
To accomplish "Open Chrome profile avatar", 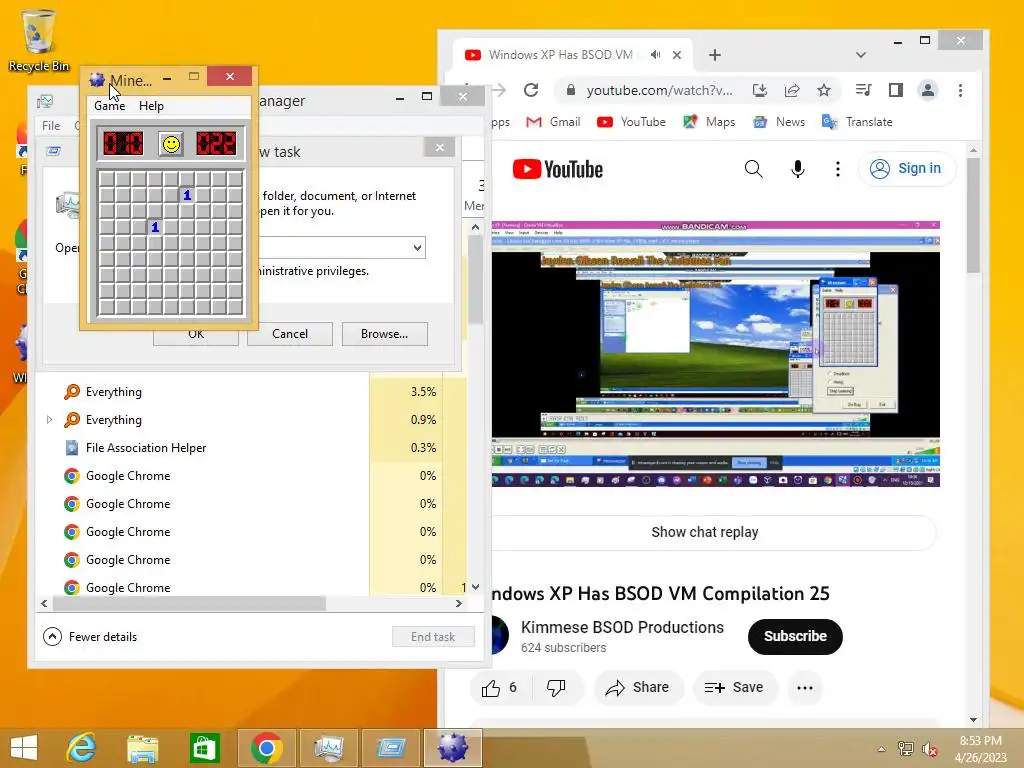I will 928,90.
